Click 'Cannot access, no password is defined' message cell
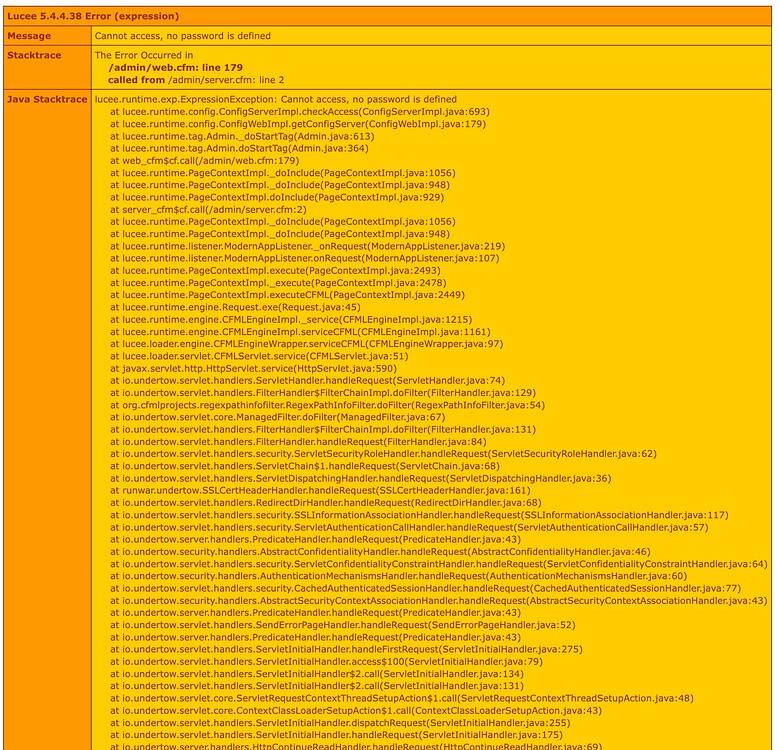Viewport: 778px width, 750px height. coord(183,36)
